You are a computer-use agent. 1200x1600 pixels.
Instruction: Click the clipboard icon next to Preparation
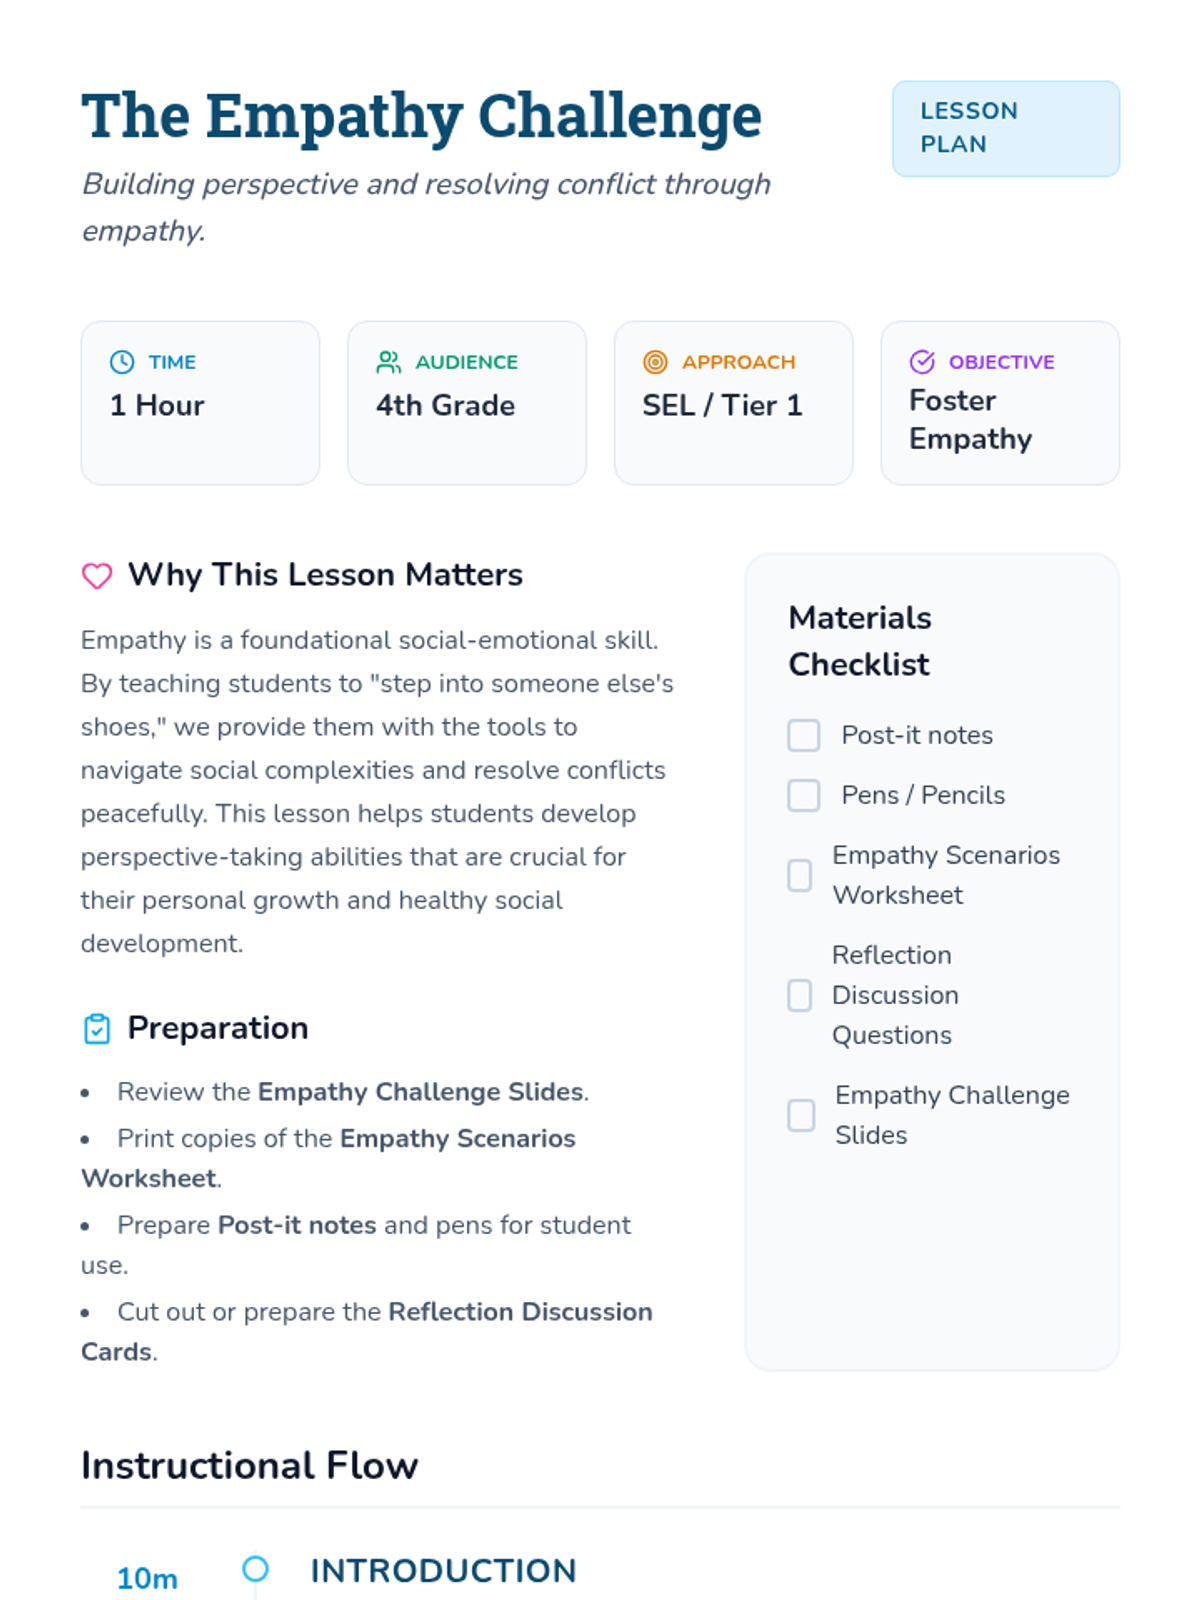point(97,1029)
